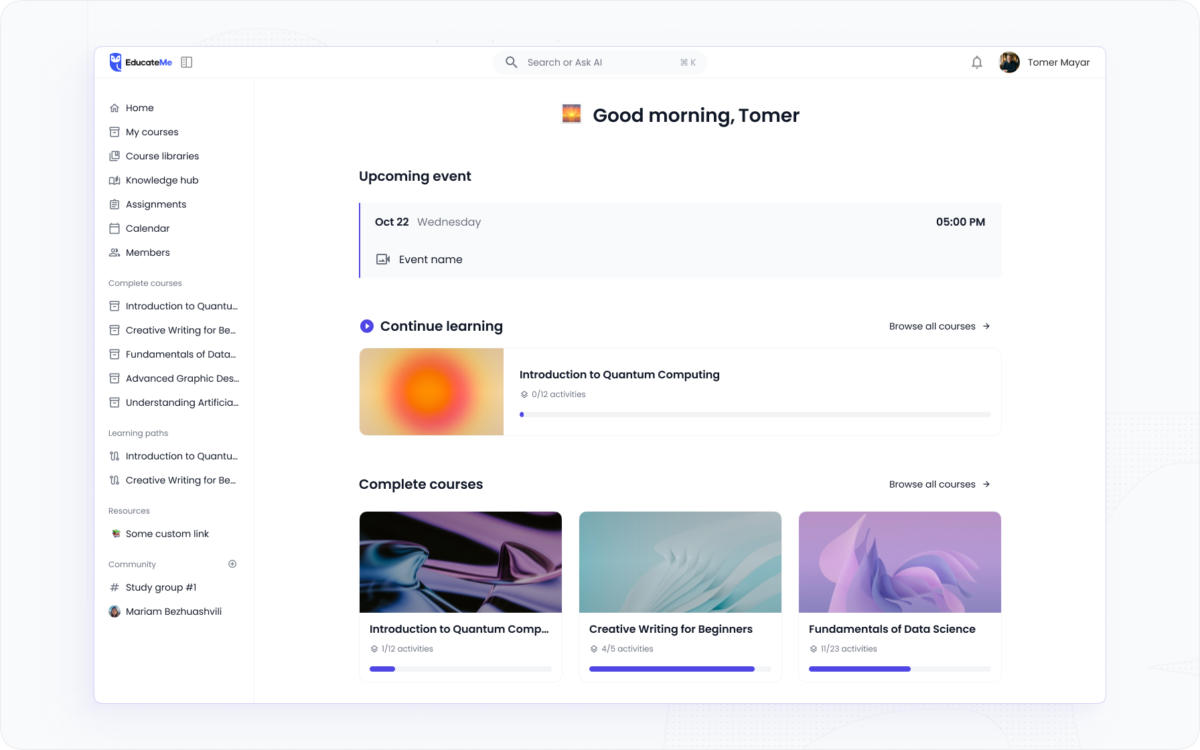Click the video camera event icon
The image size is (1200, 750).
click(x=383, y=259)
